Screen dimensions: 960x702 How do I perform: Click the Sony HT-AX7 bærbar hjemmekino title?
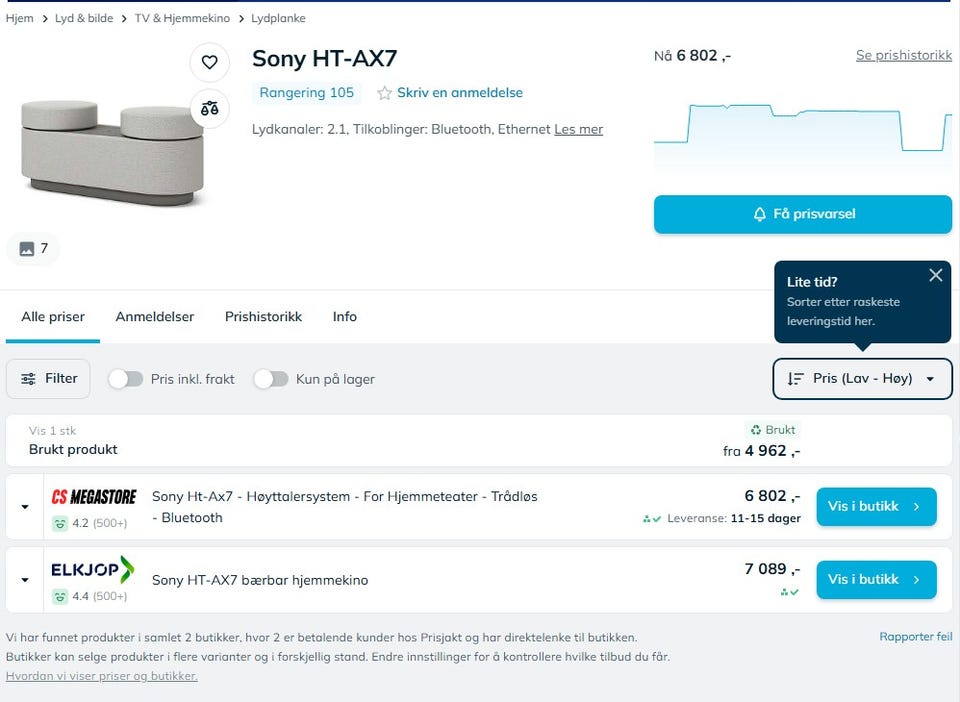[x=260, y=580]
